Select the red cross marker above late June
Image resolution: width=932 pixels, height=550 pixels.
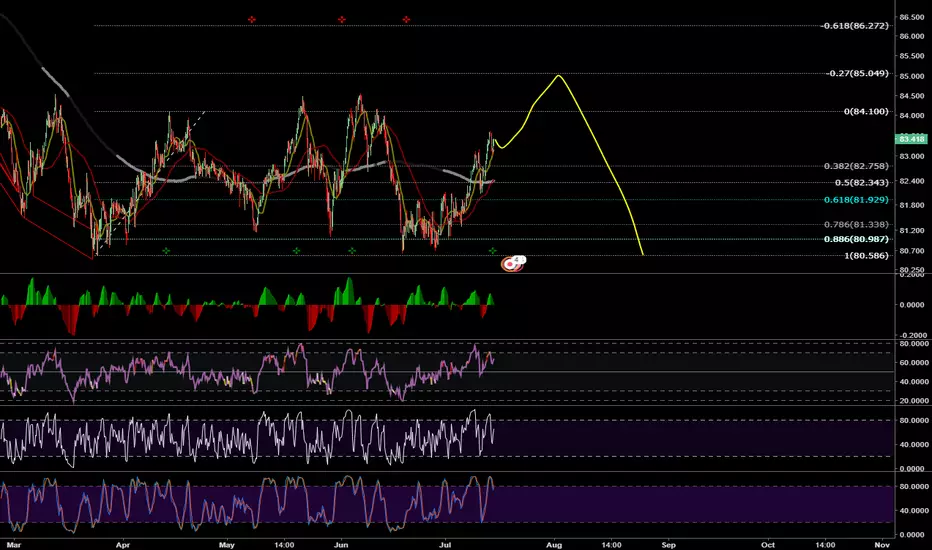406,20
